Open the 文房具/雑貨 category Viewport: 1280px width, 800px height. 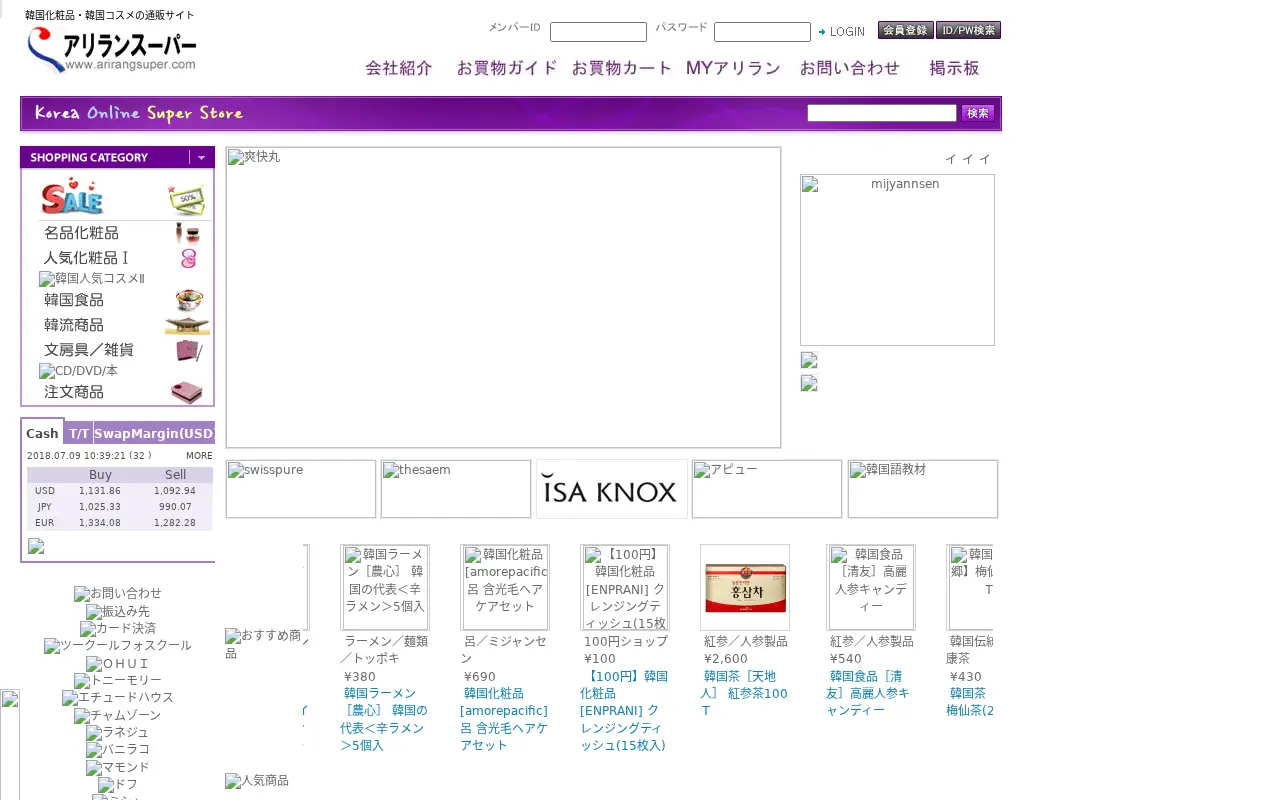coord(124,350)
